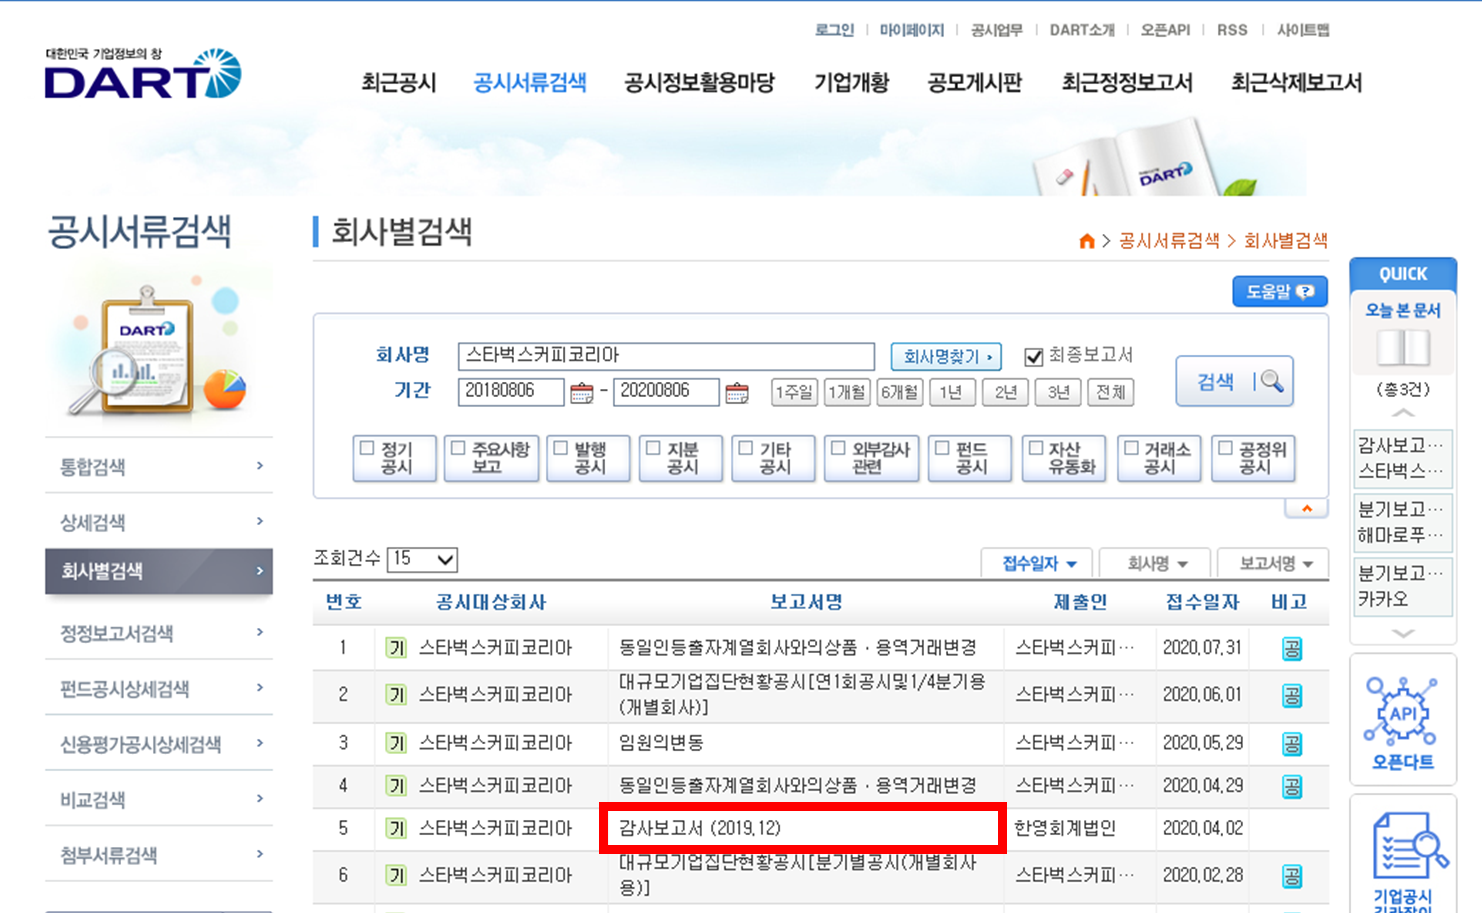This screenshot has height=913, width=1482.
Task: Open 임원의변동 report link
Action: tap(661, 743)
